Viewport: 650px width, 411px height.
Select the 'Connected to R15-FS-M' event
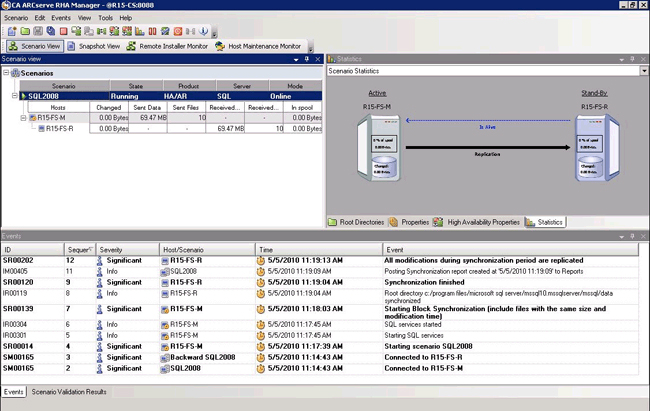tap(319, 368)
